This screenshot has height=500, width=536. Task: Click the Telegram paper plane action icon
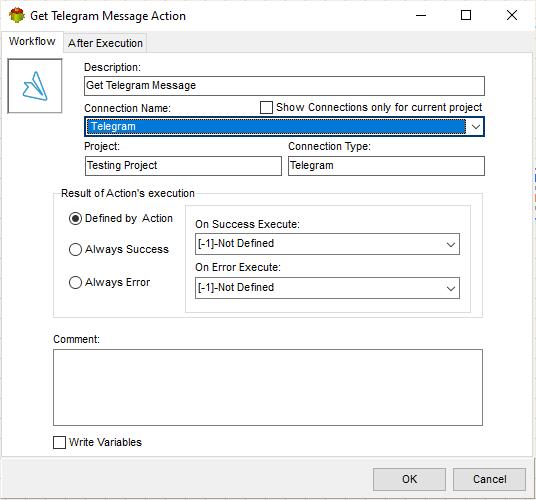pyautogui.click(x=35, y=86)
